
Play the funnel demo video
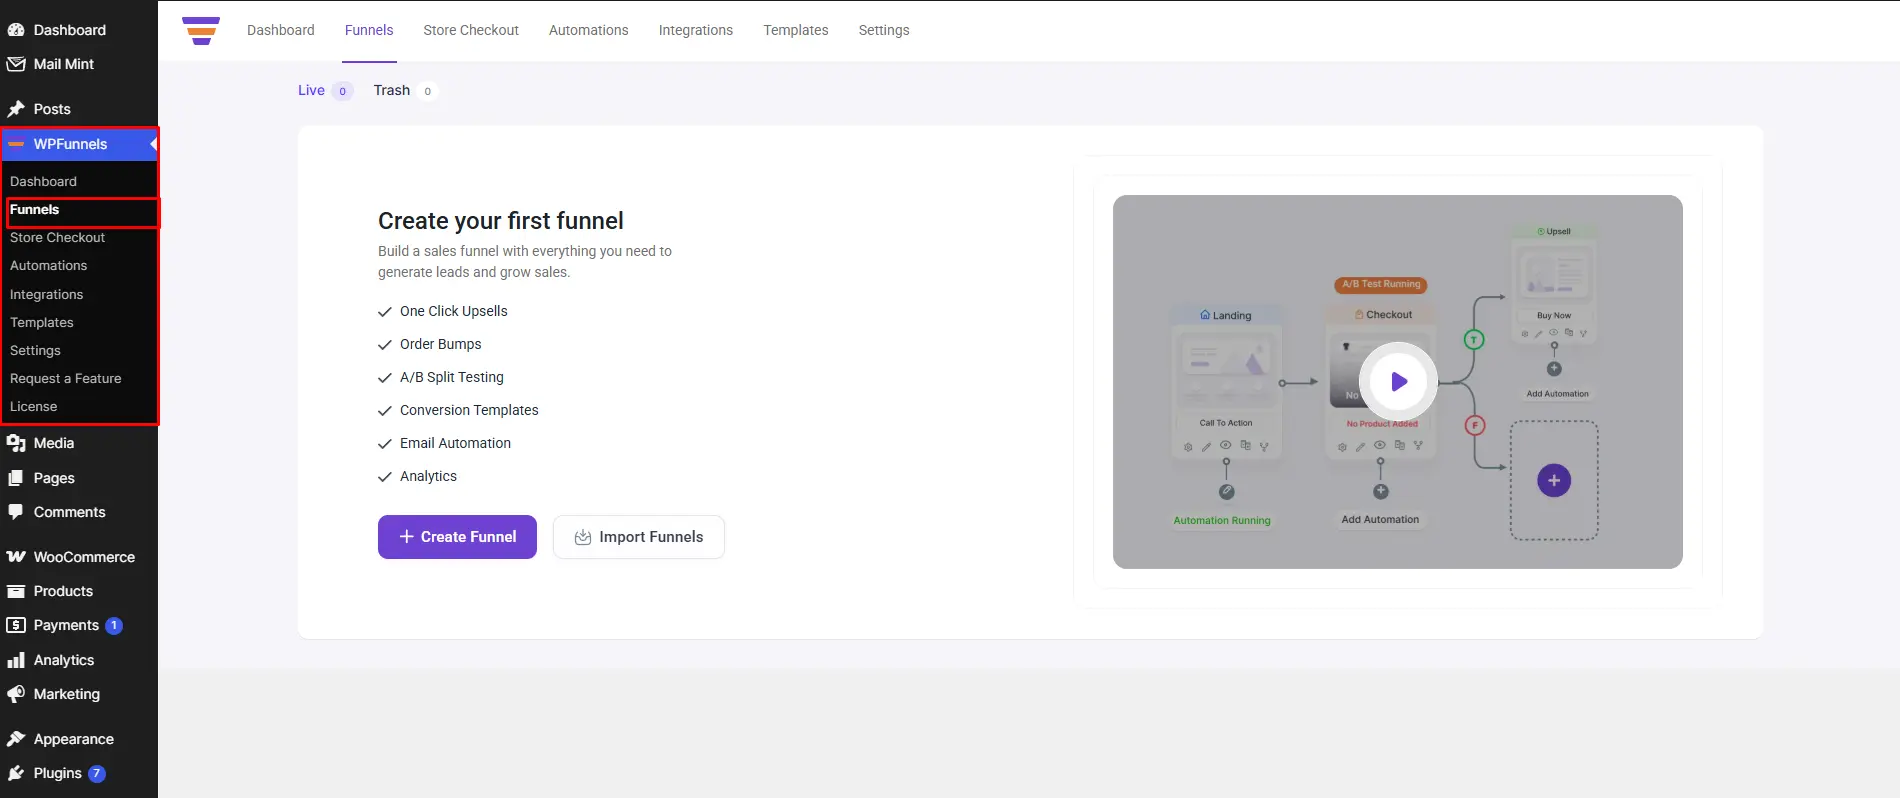click(1398, 381)
